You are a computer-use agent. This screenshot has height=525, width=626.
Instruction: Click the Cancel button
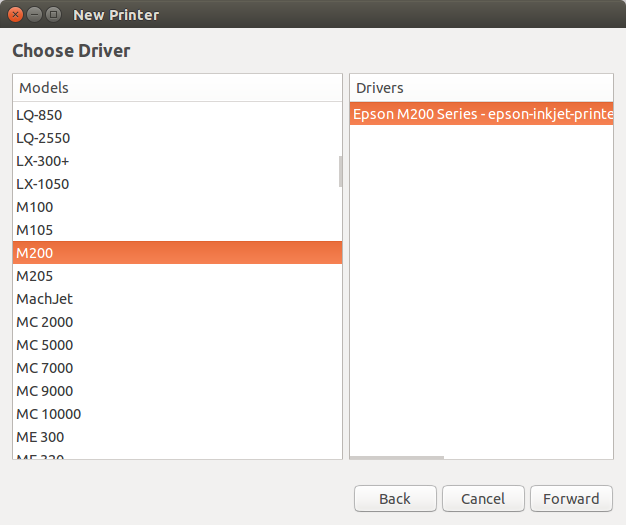point(483,499)
